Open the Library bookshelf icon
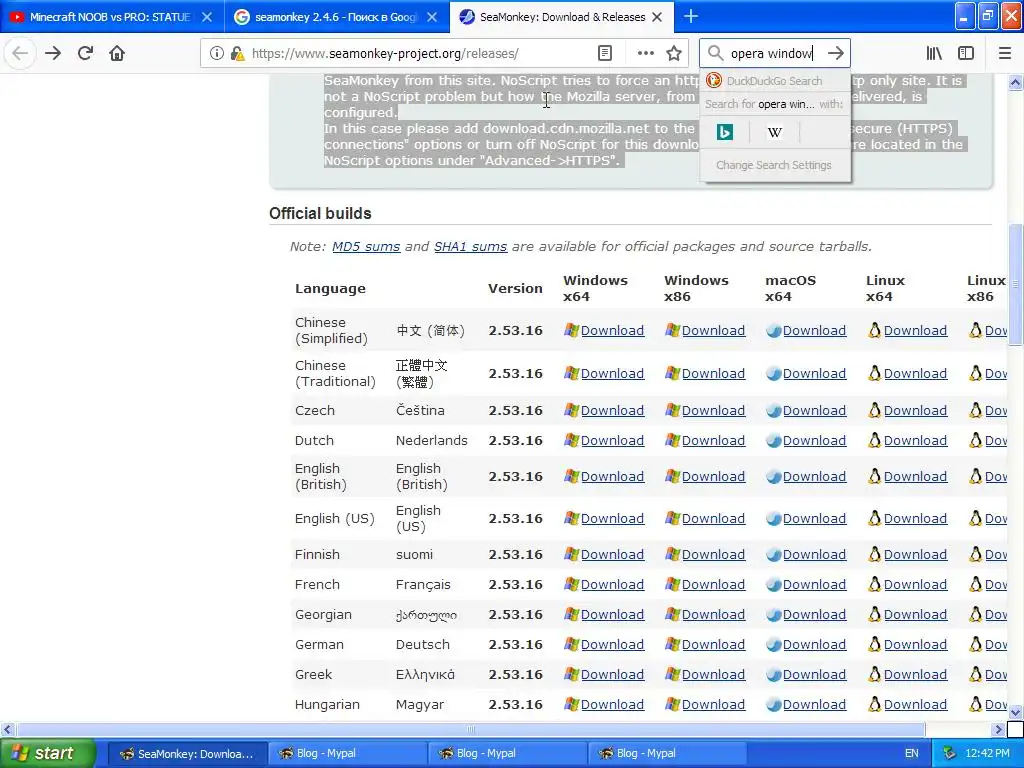The image size is (1024, 768). pyautogui.click(x=934, y=53)
